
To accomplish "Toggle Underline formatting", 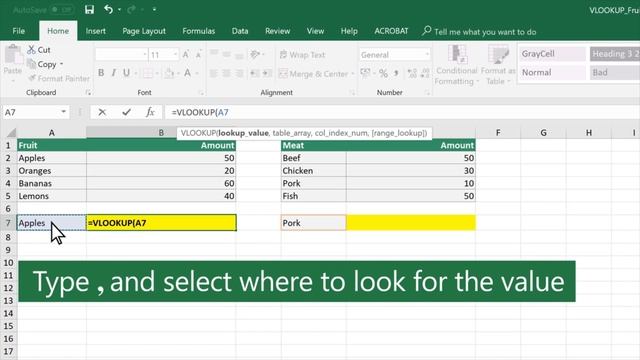I will click(x=127, y=73).
